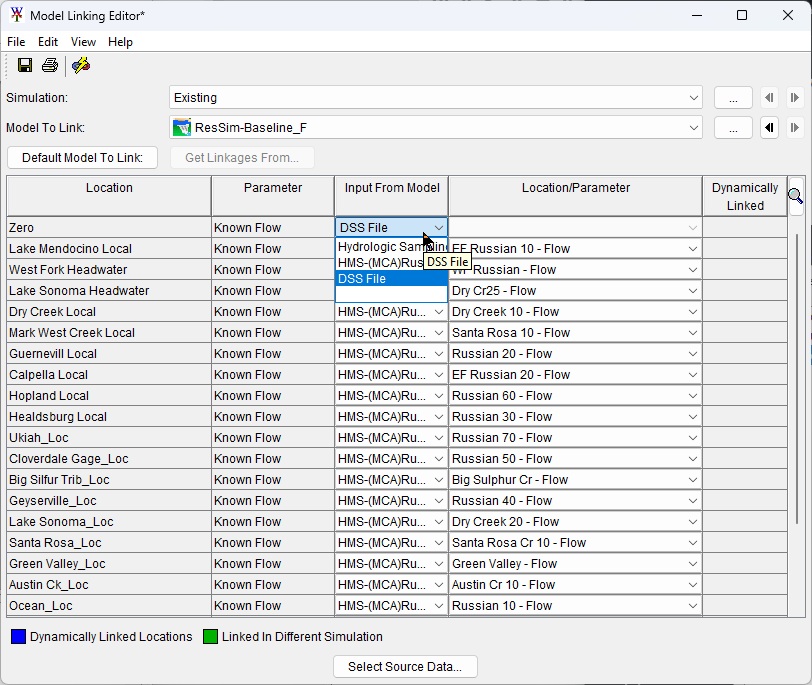Open the View menu

83,42
